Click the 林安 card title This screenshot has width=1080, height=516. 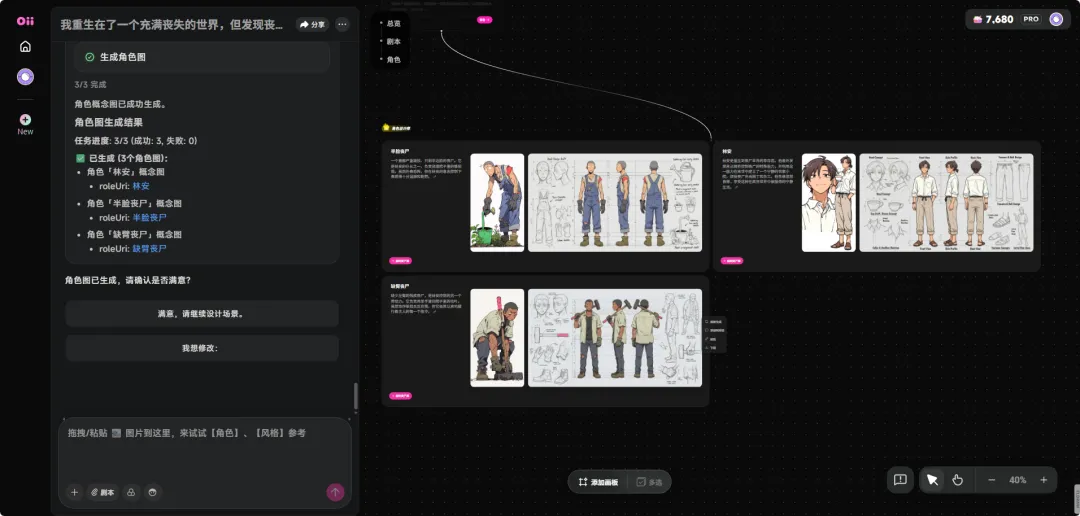coord(727,151)
